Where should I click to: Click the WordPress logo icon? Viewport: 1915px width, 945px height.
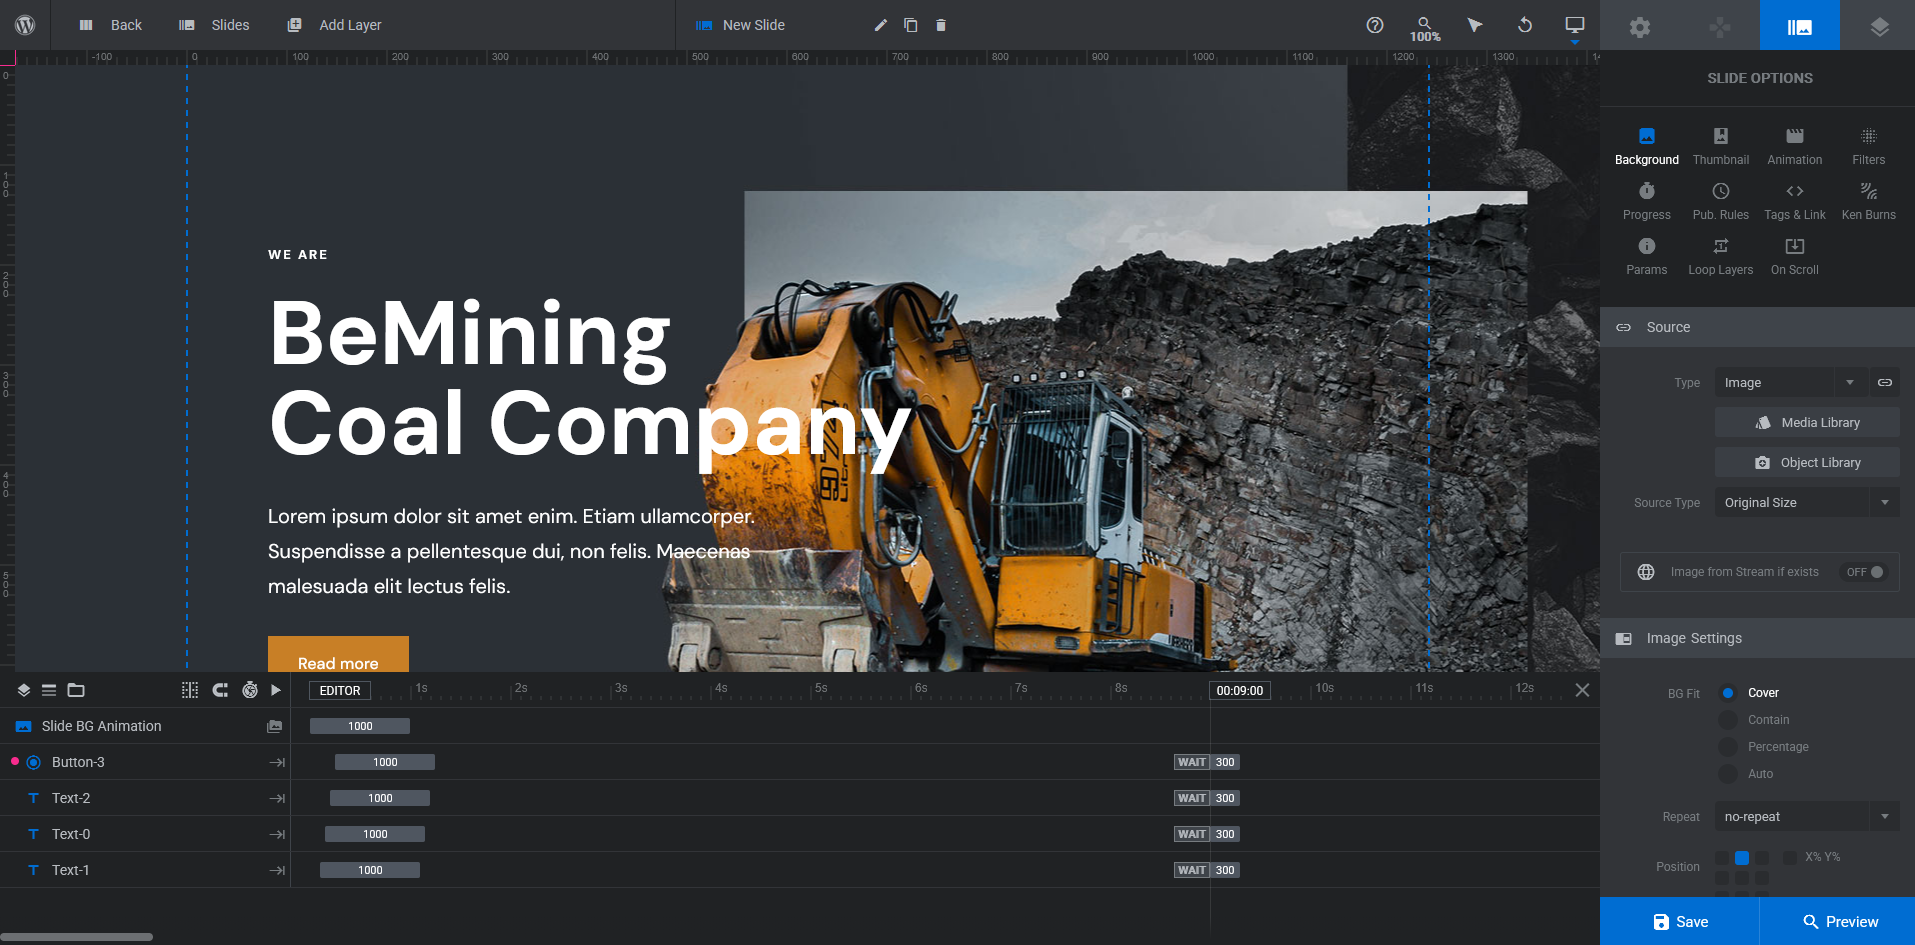pyautogui.click(x=25, y=25)
